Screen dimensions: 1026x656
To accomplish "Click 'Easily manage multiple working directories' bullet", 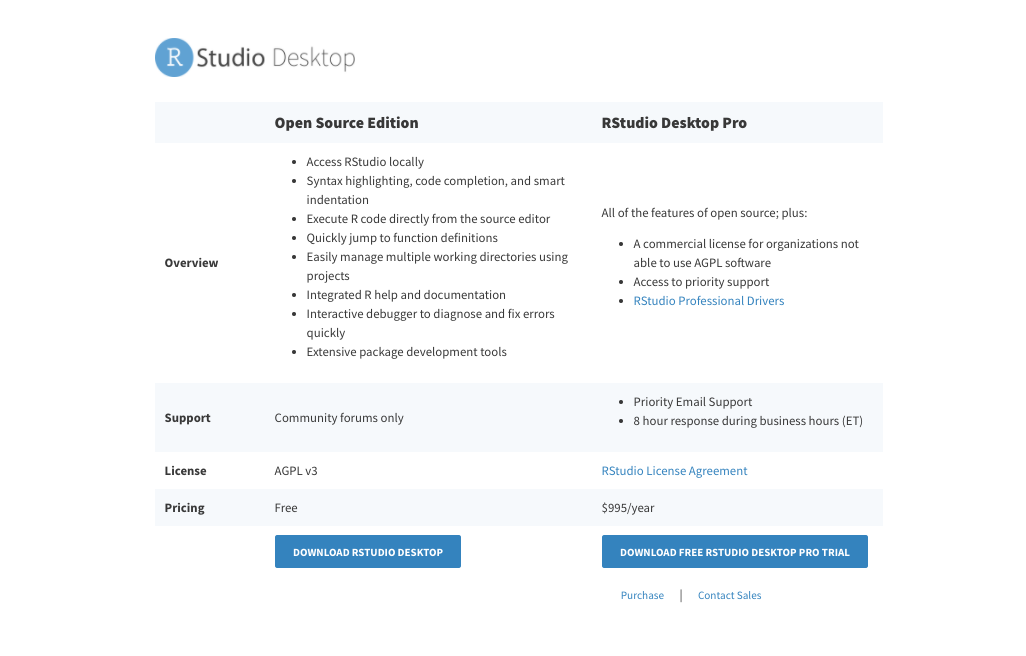I will pos(437,266).
